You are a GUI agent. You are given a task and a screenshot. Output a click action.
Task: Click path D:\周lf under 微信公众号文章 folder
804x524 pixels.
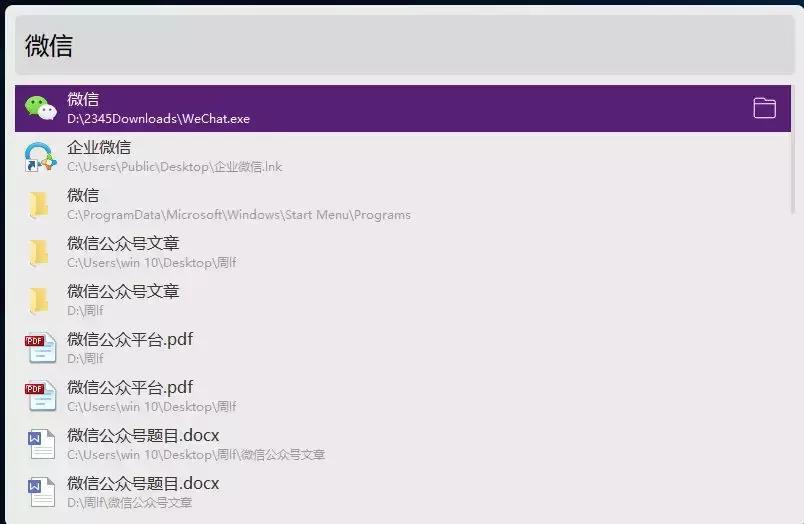(x=85, y=311)
